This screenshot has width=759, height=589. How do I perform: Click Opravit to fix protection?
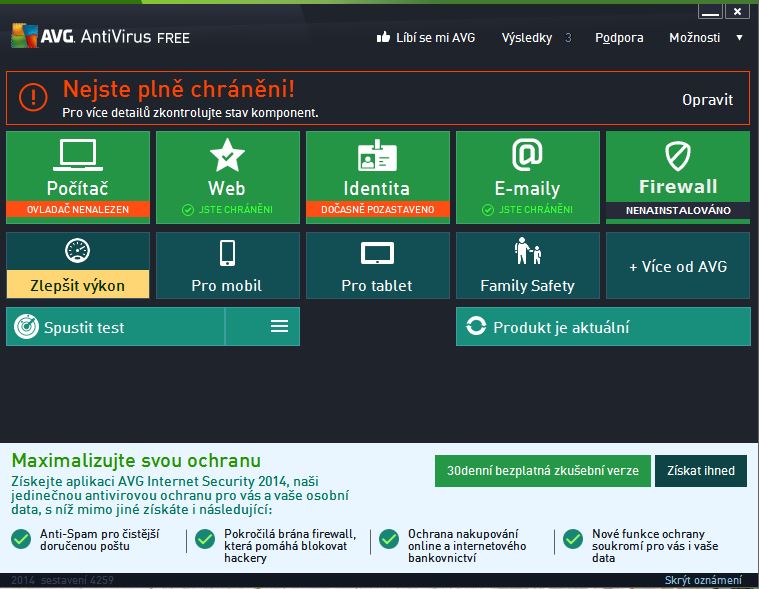click(707, 100)
